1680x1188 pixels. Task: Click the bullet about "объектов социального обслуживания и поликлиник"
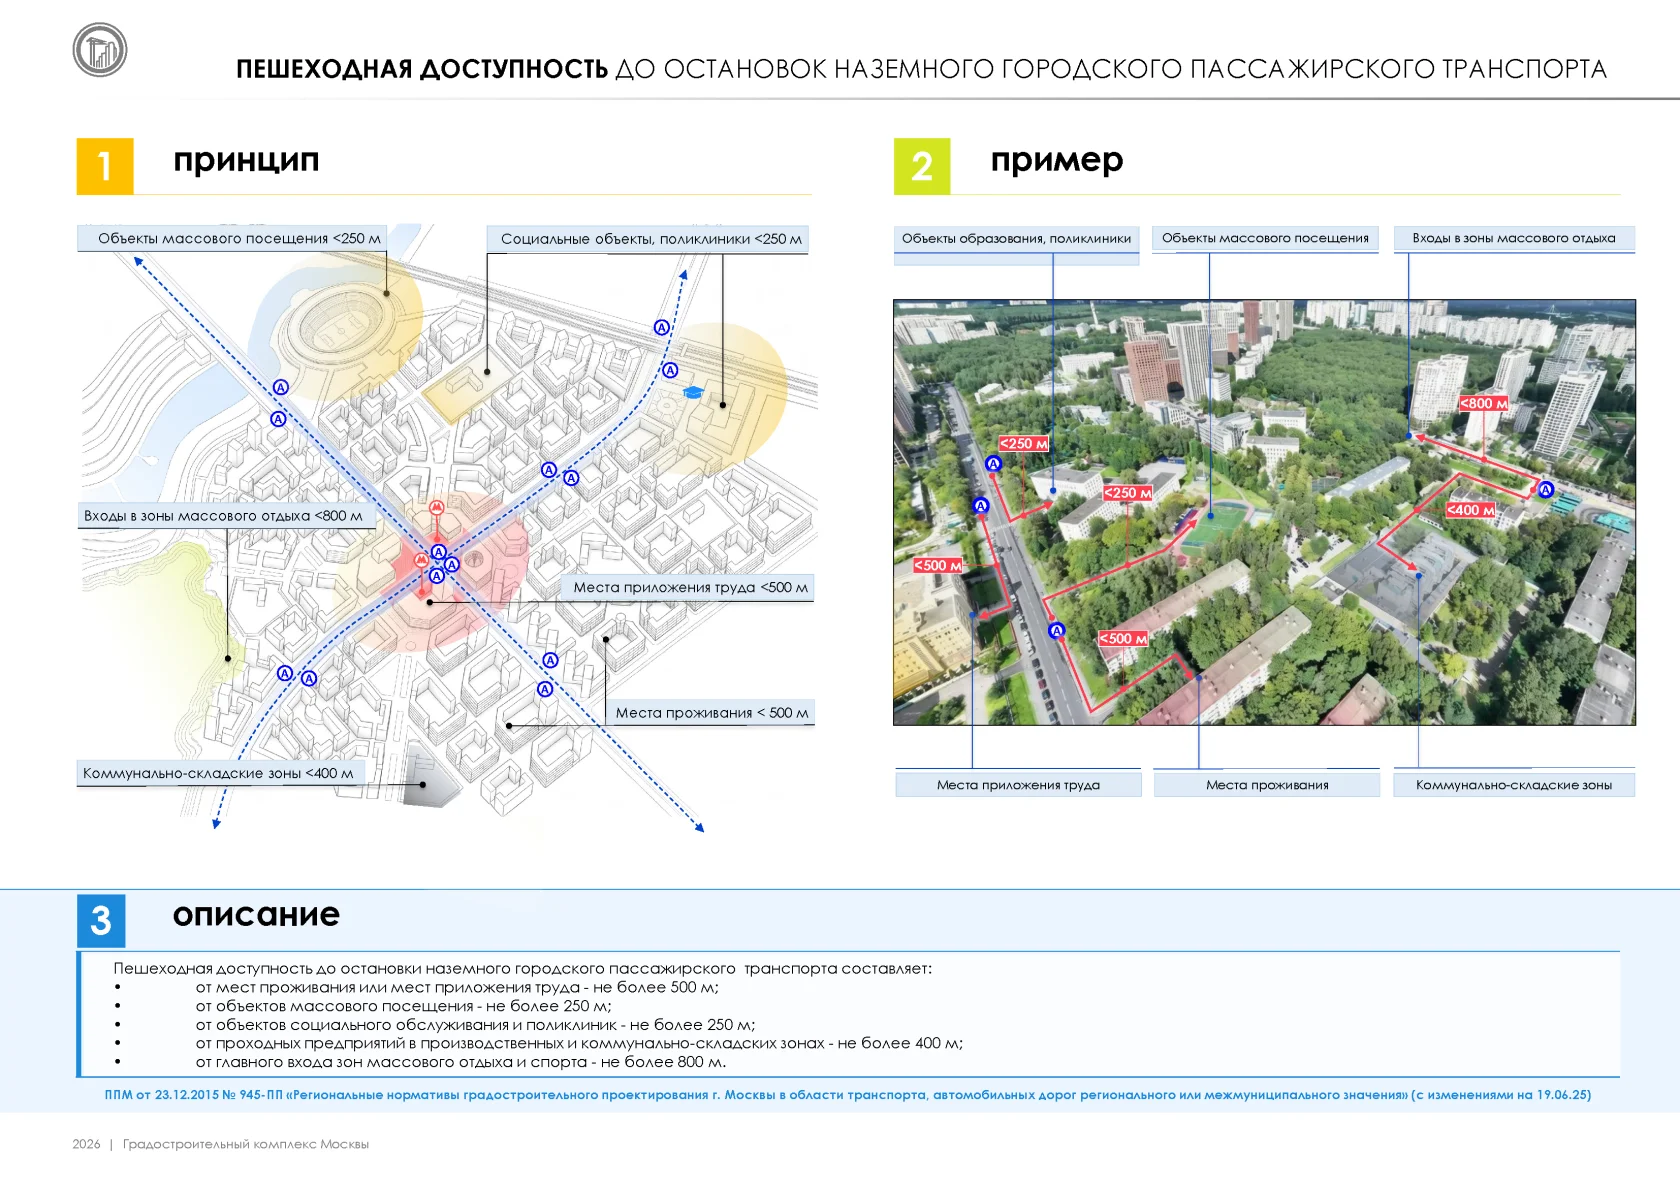pyautogui.click(x=475, y=1025)
